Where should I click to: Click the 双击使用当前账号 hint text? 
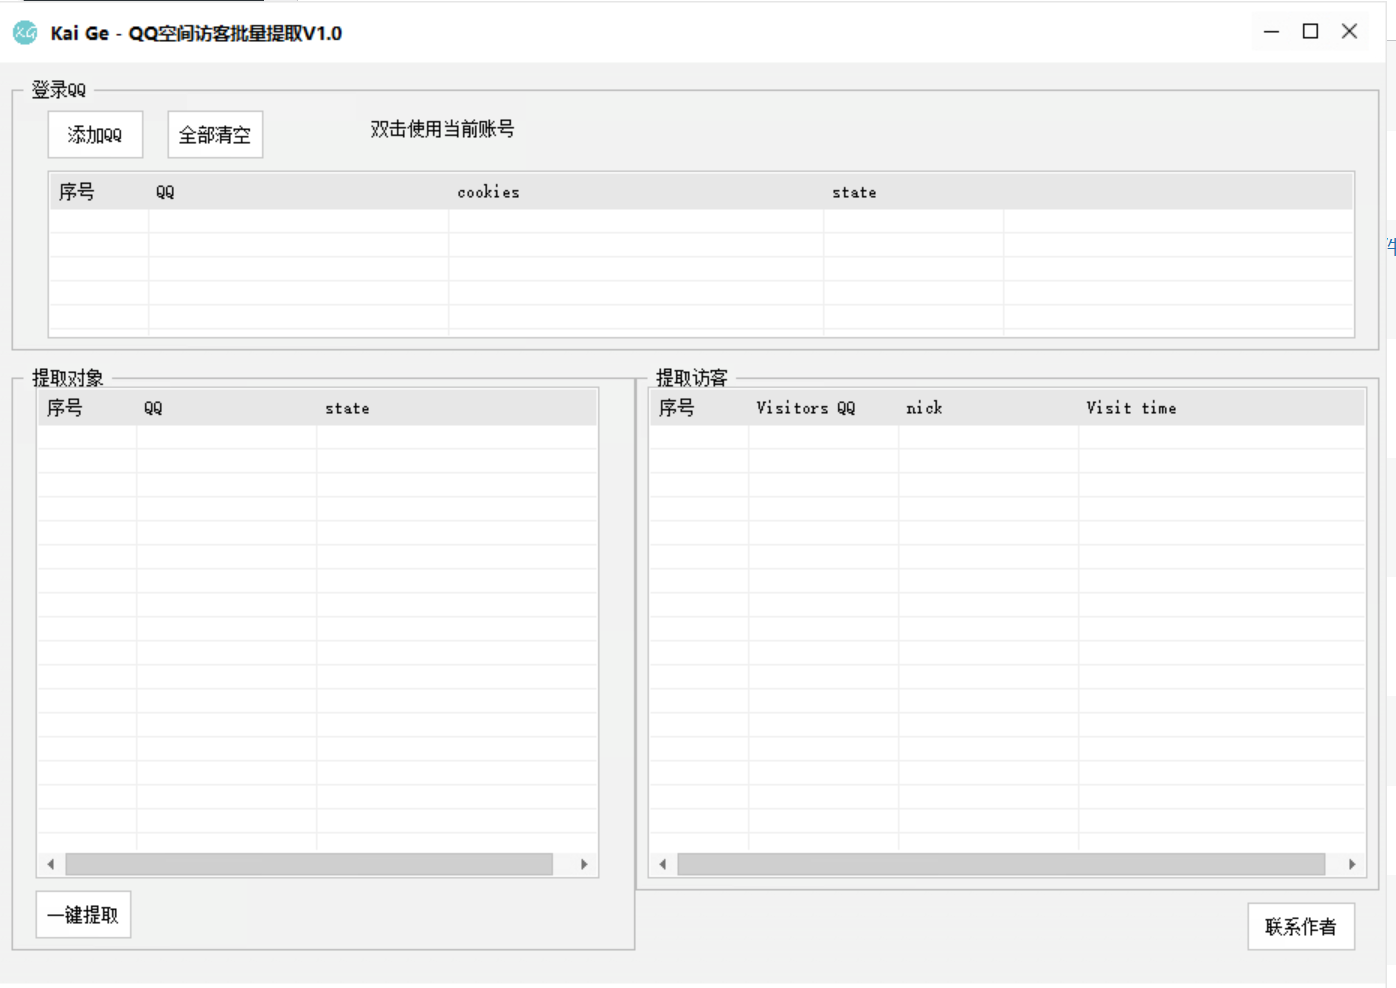(x=444, y=129)
